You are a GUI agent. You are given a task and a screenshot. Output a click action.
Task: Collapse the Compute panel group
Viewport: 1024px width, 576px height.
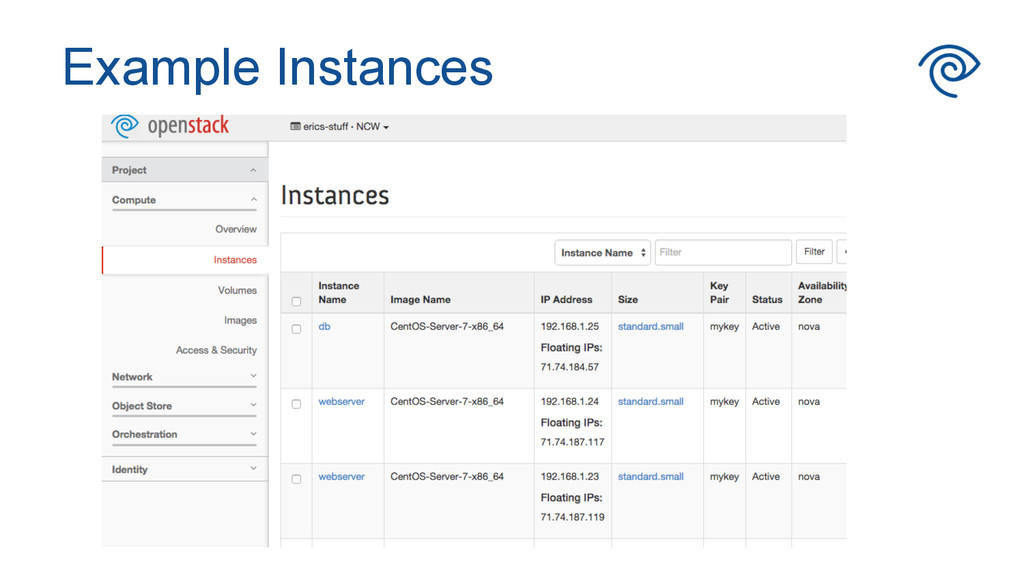(x=184, y=200)
